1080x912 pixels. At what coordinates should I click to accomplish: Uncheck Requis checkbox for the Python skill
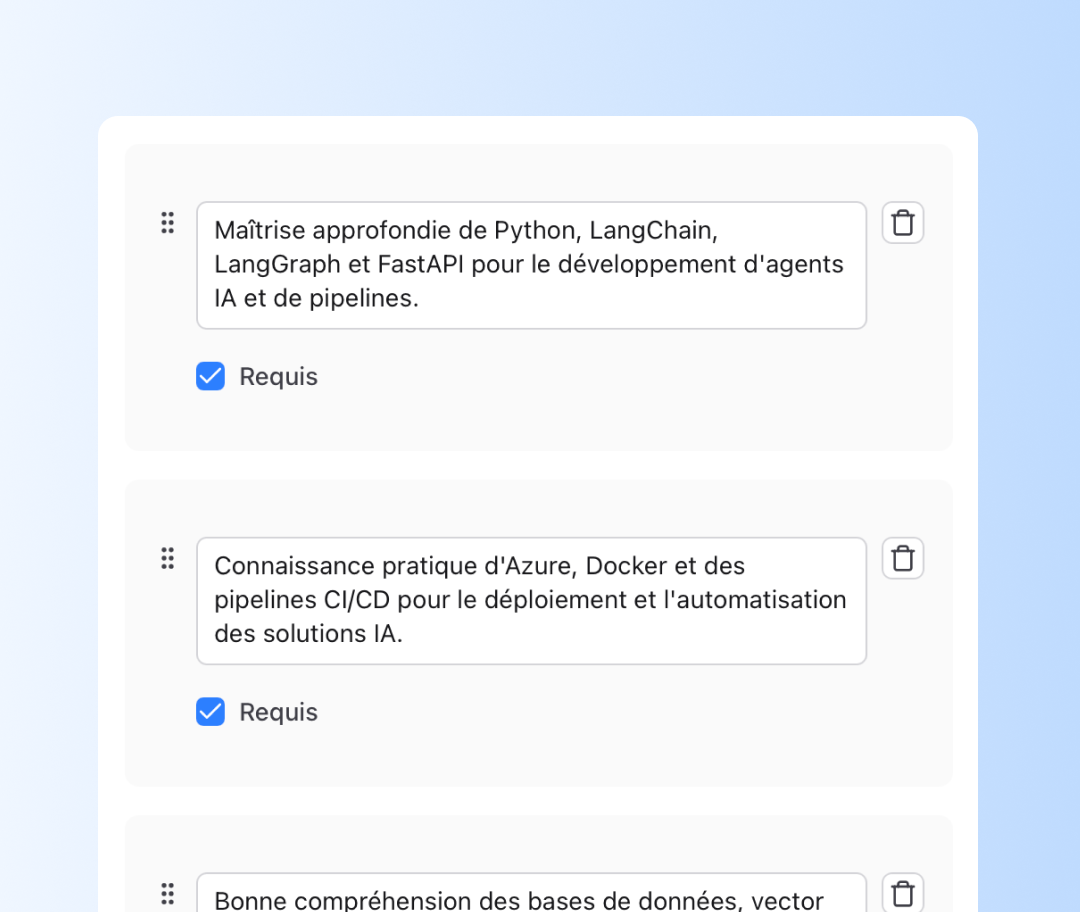[x=210, y=376]
